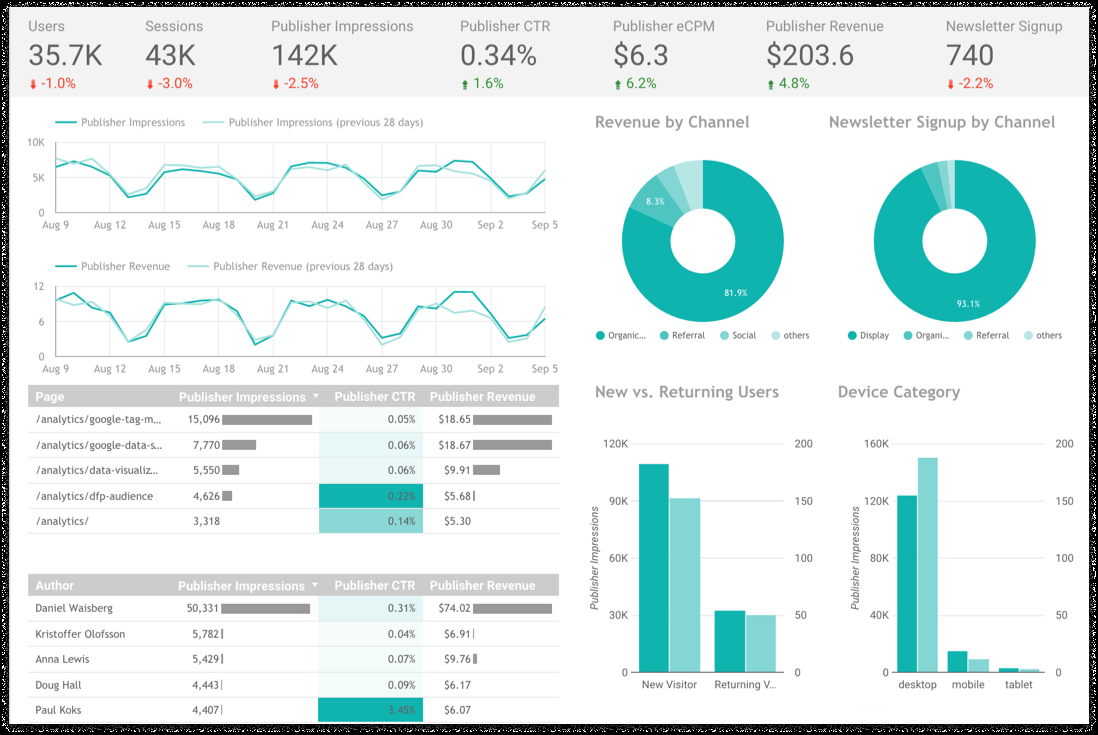Click Display legend dot in Newsletter Signup chart

[852, 335]
